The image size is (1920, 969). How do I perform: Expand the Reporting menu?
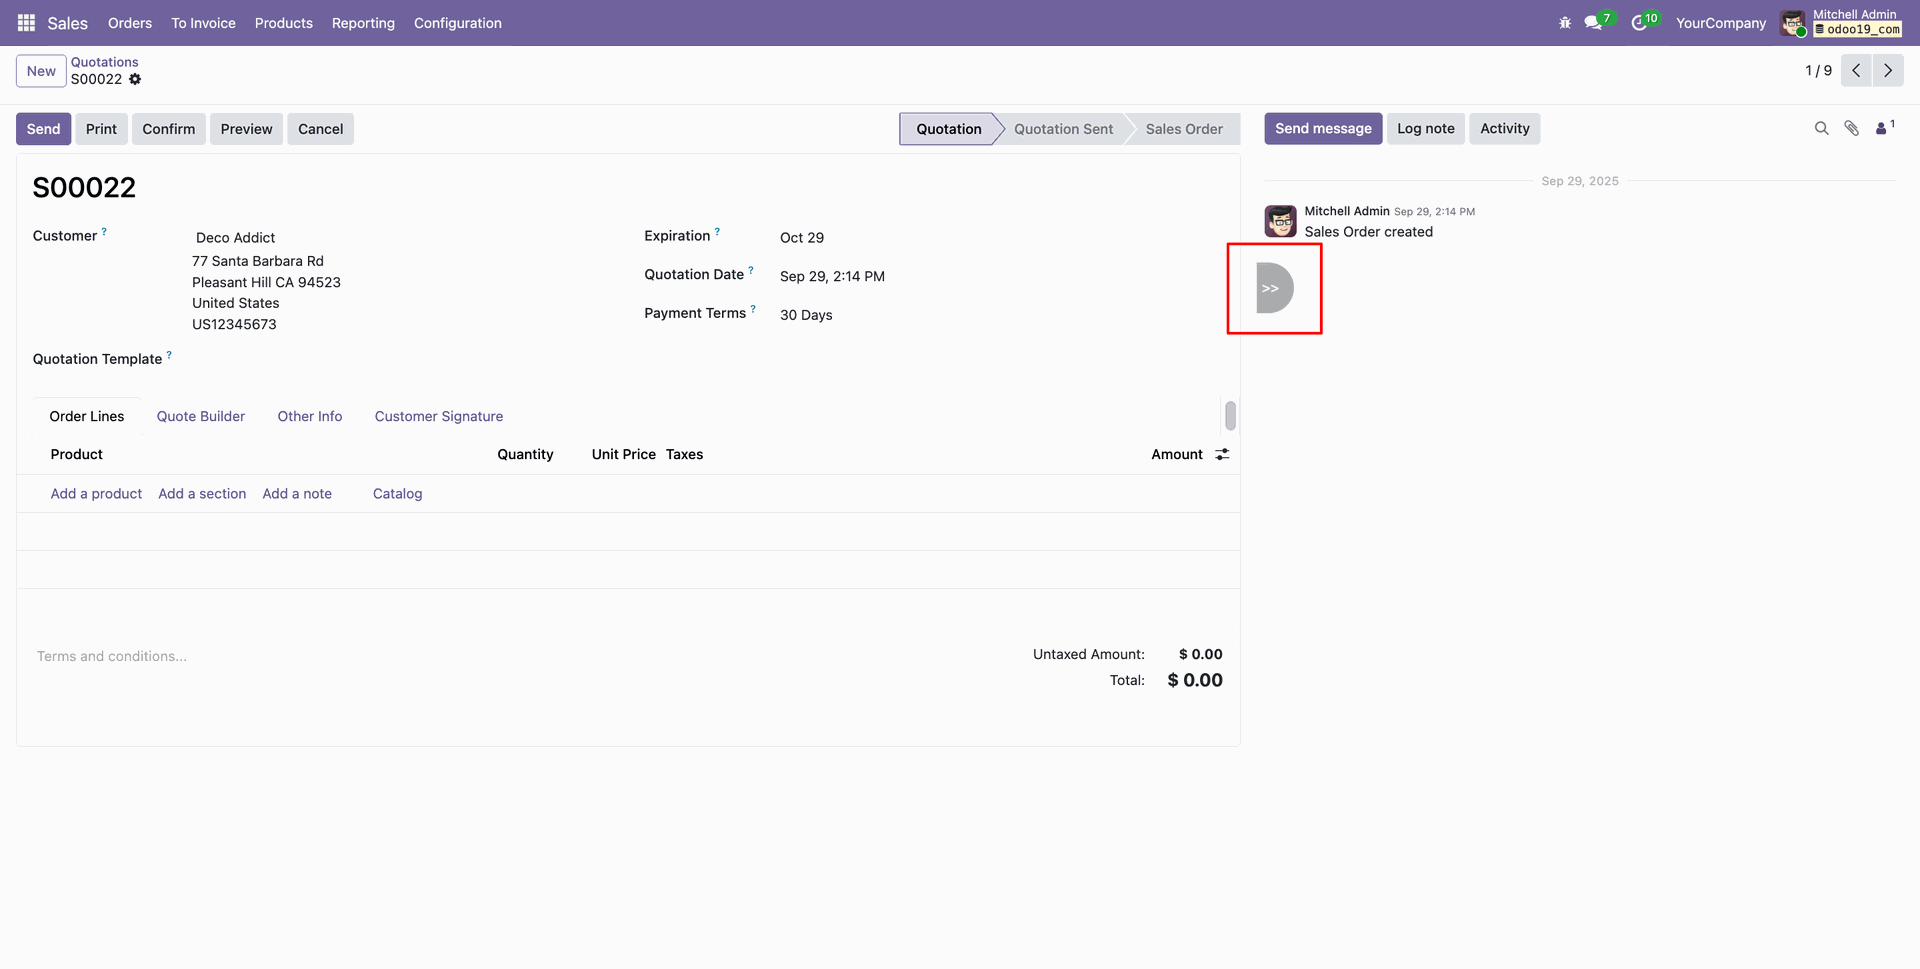pos(363,23)
